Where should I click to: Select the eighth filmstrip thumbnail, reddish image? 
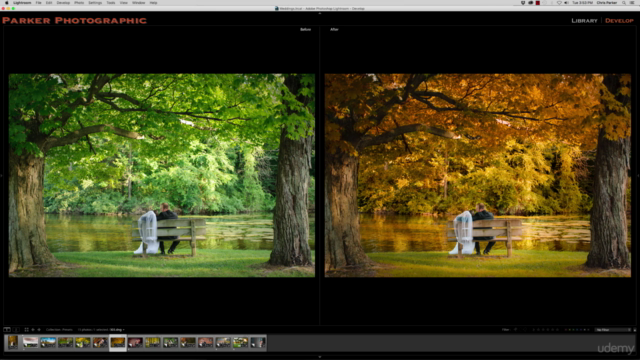pos(135,342)
